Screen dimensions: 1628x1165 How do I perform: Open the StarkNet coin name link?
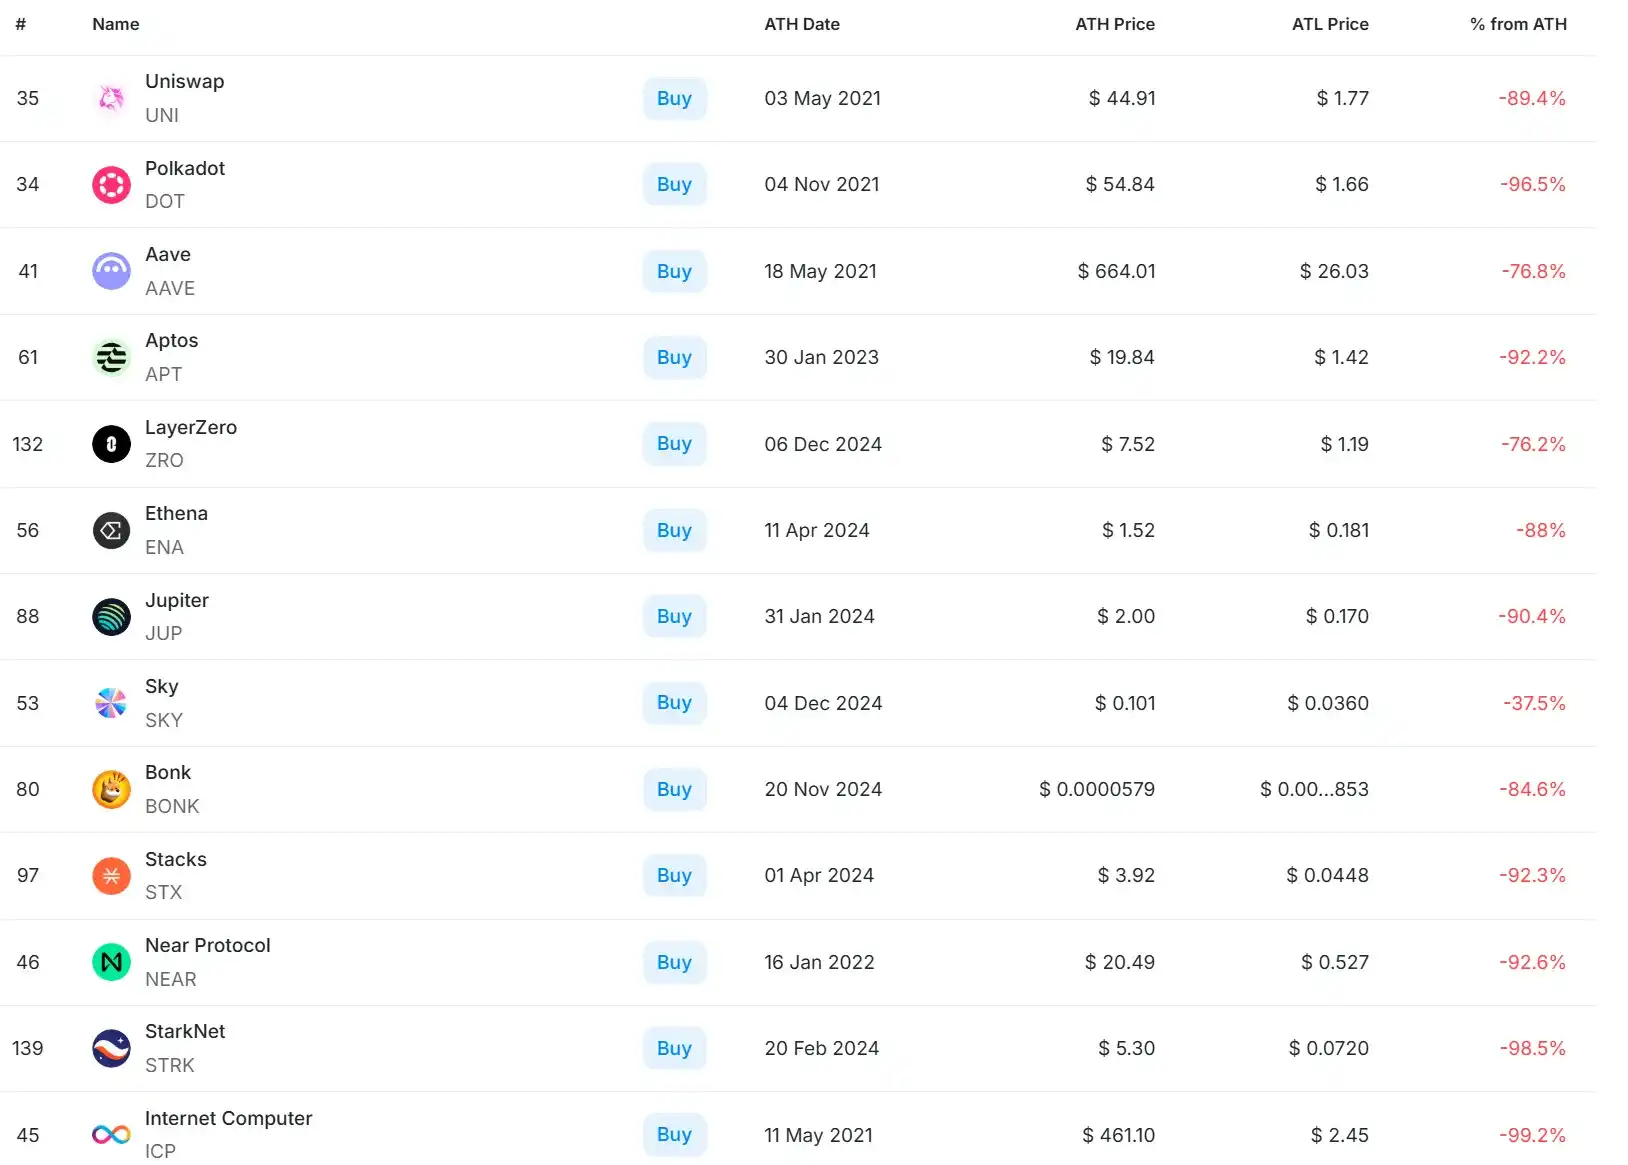pyautogui.click(x=185, y=1031)
